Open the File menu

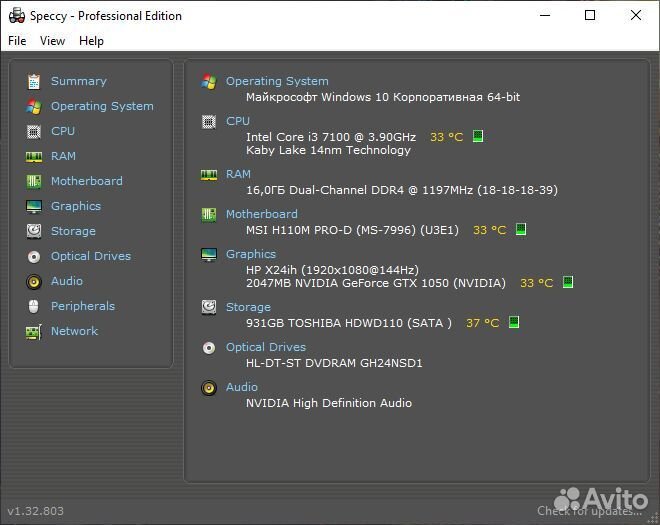click(17, 41)
